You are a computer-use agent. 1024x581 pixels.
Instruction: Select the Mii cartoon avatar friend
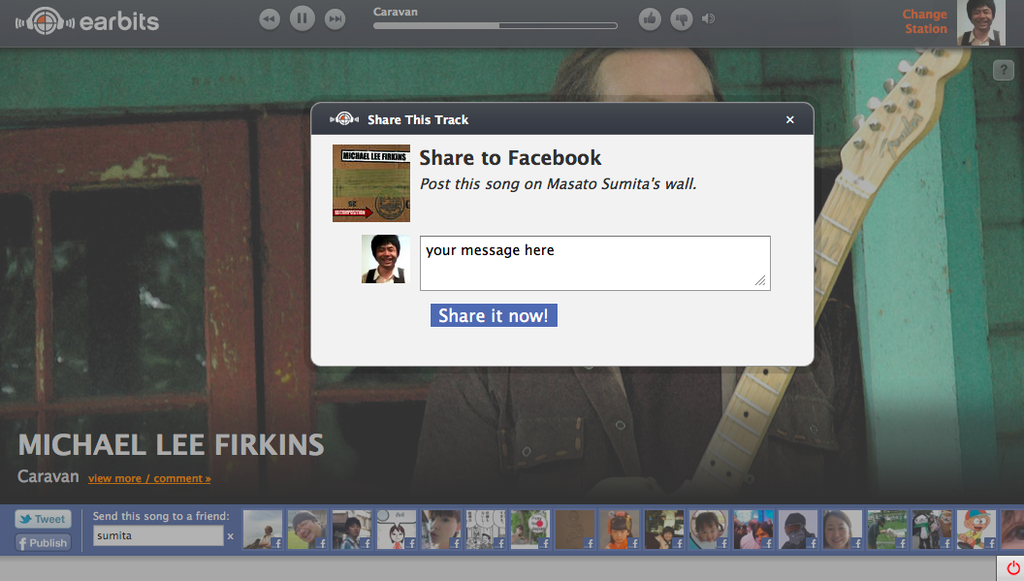[396, 529]
